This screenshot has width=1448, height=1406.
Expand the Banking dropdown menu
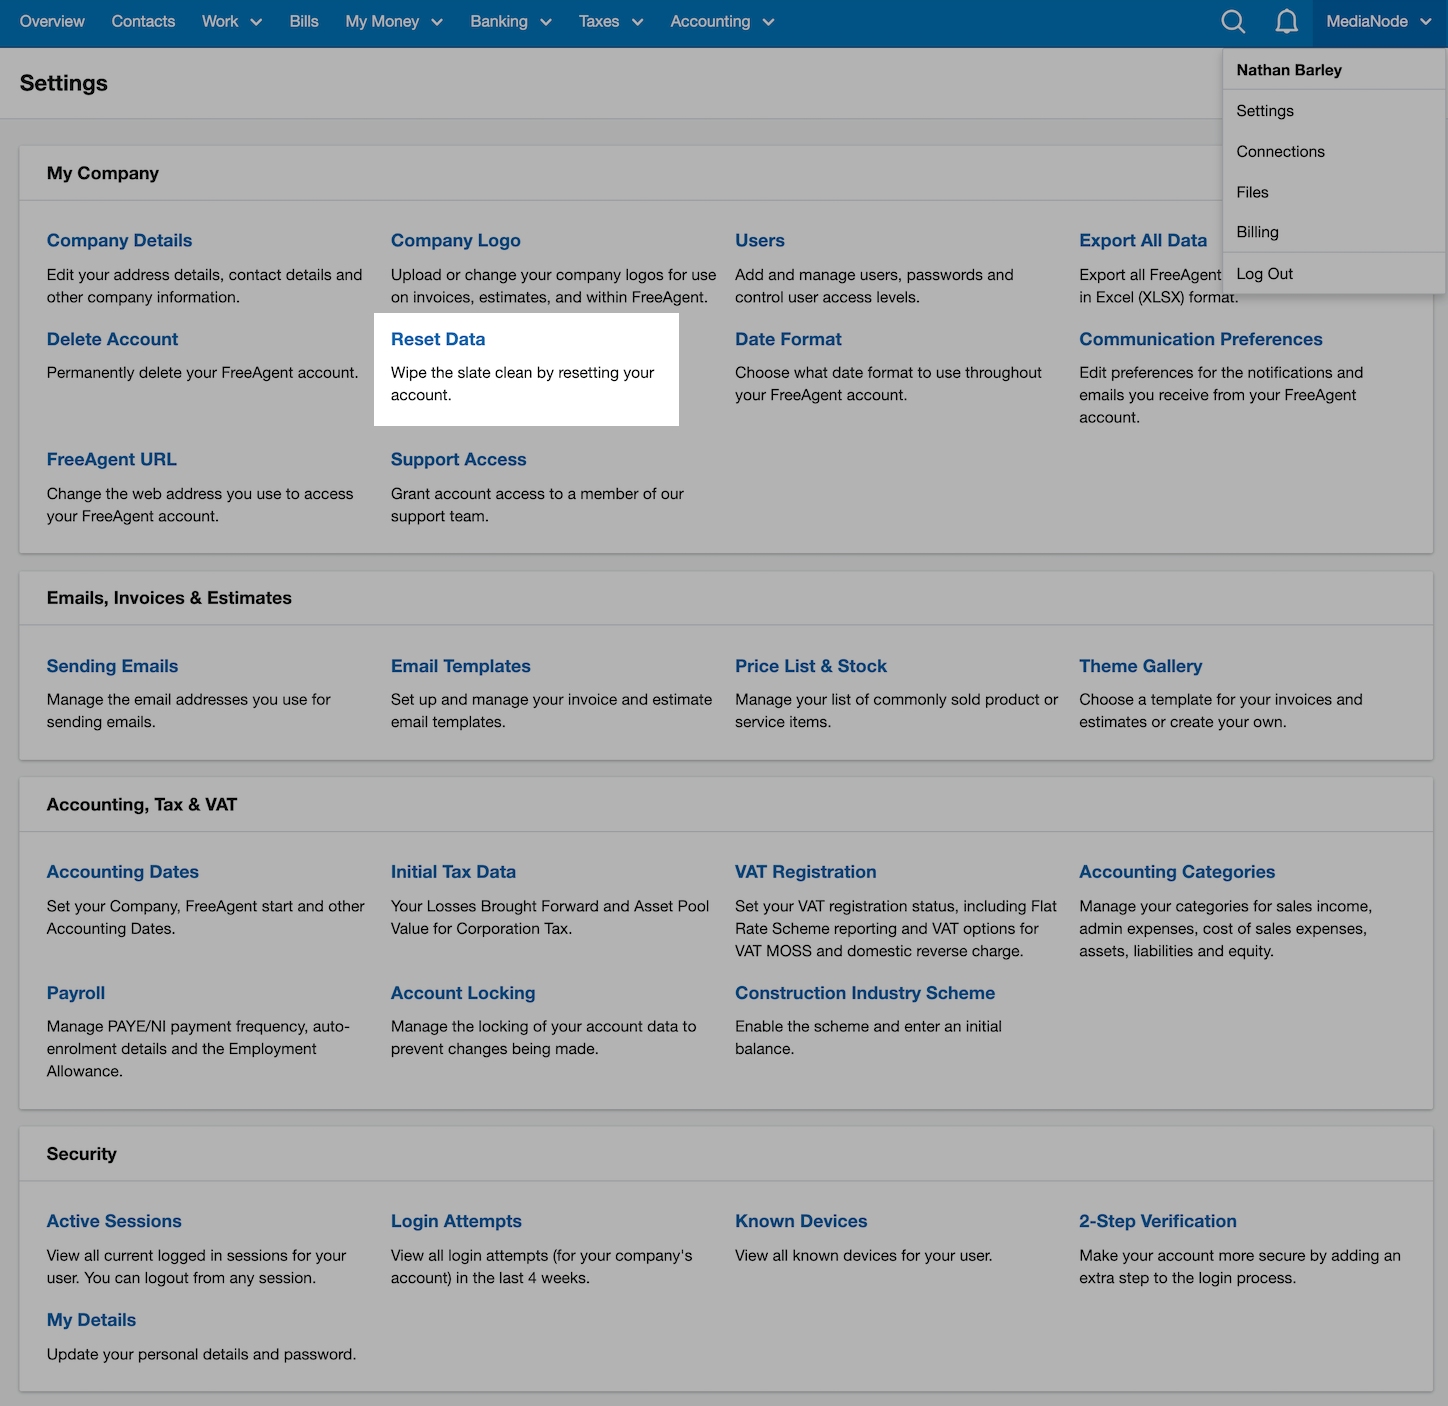coord(511,22)
